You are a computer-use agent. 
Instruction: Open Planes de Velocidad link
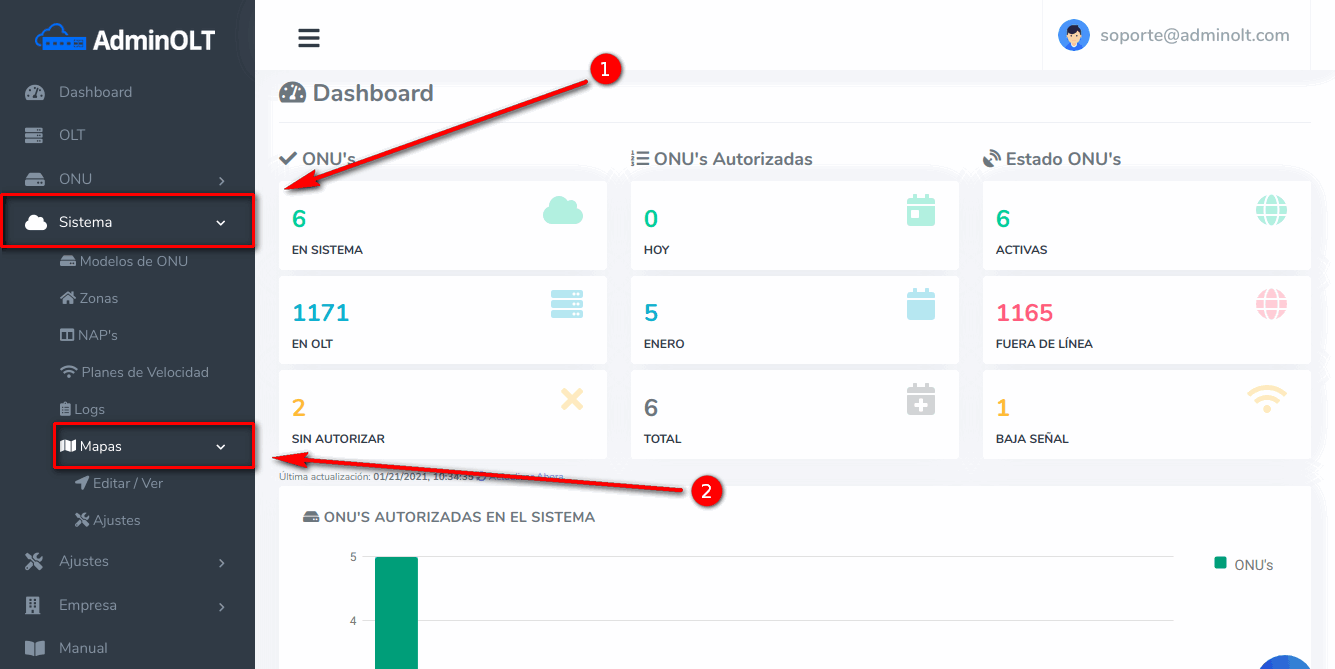click(x=144, y=372)
